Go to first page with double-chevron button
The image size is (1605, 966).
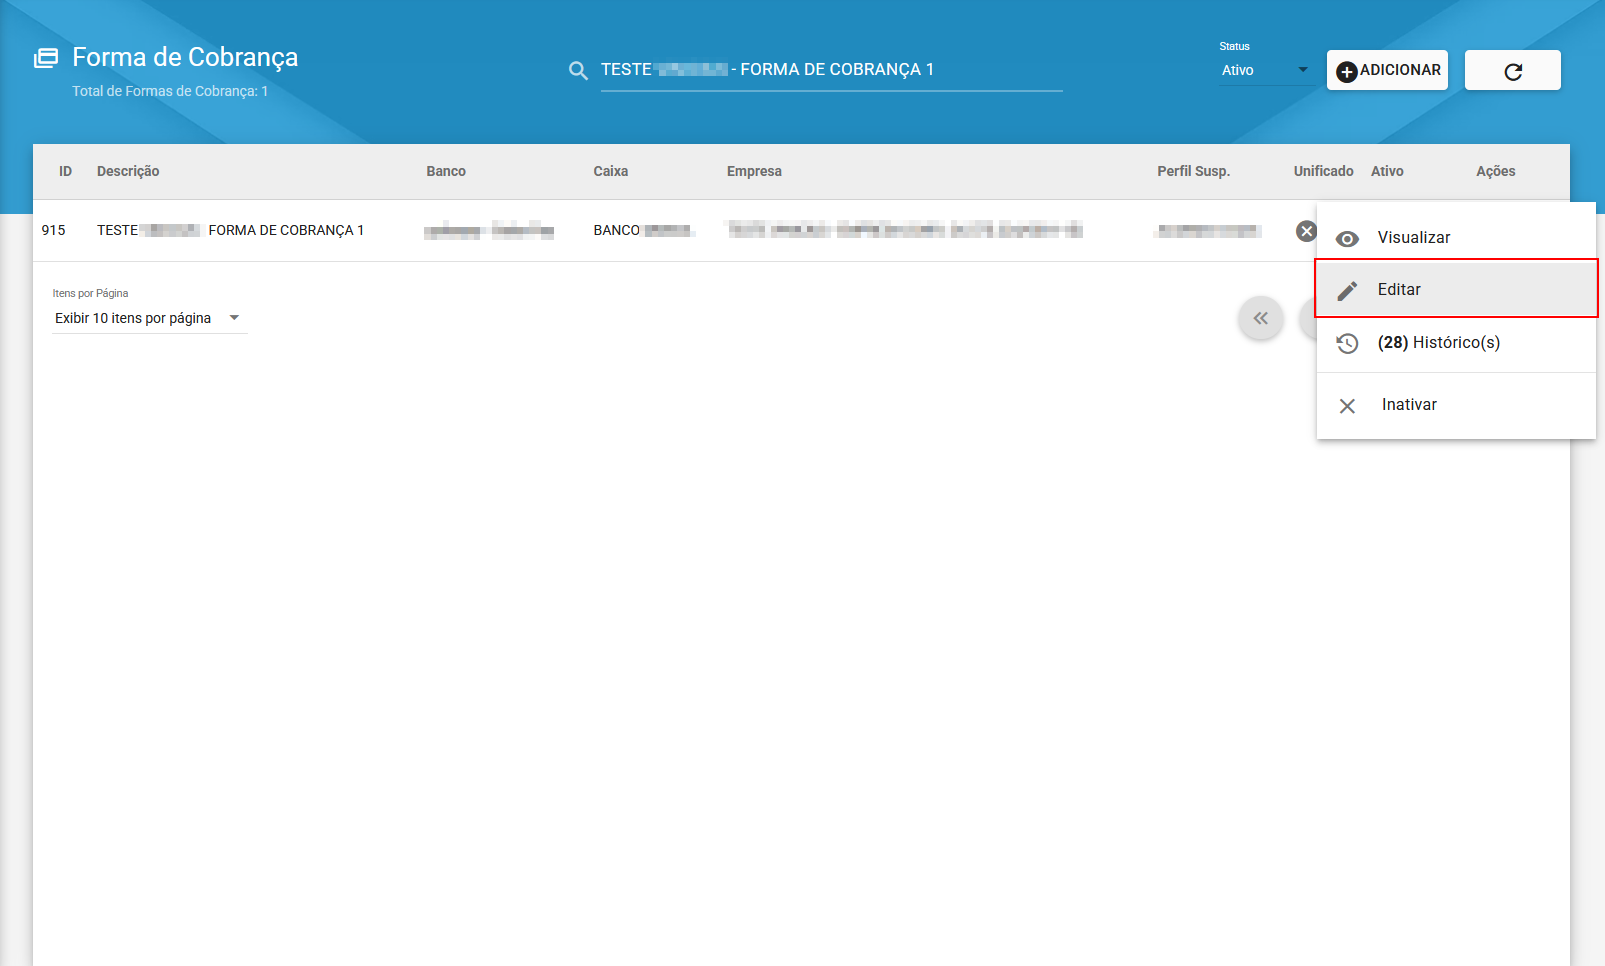(x=1260, y=319)
